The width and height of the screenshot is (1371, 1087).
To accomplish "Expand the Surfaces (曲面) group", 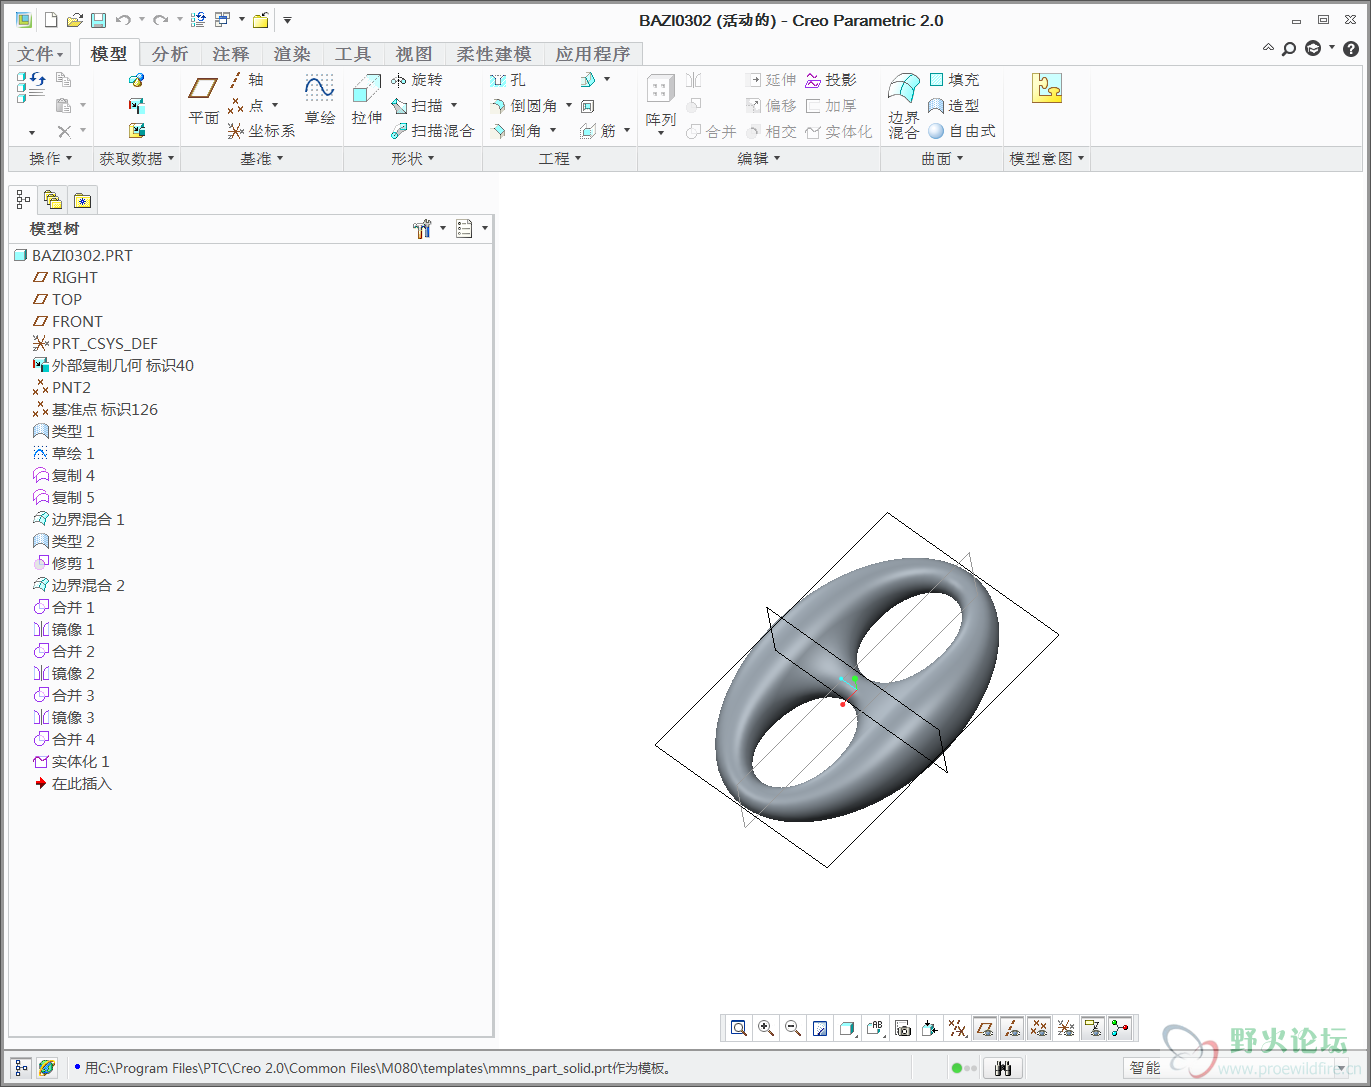I will click(x=942, y=158).
